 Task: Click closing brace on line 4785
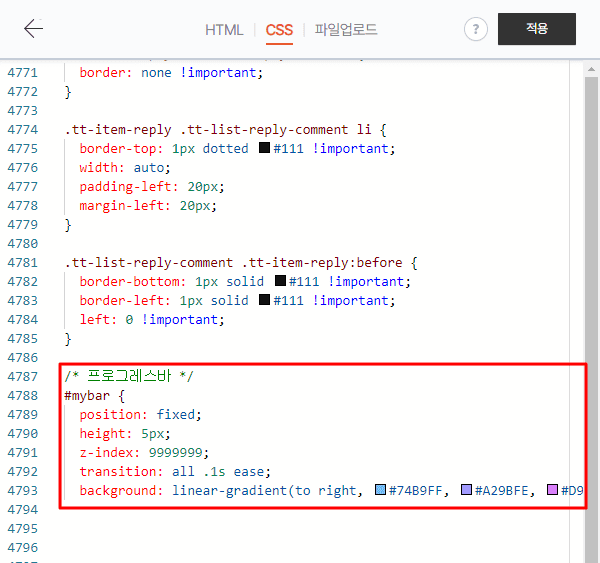click(x=68, y=339)
